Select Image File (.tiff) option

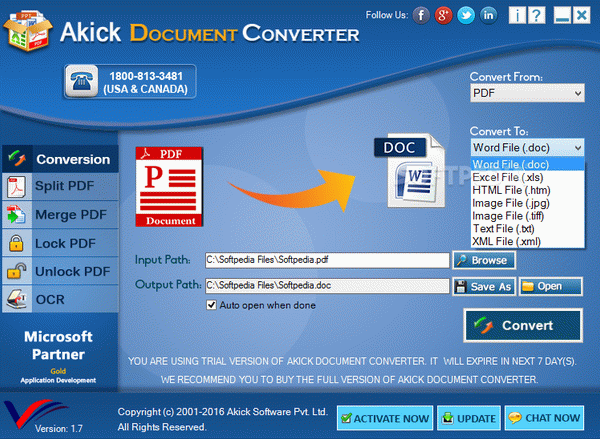coord(527,216)
